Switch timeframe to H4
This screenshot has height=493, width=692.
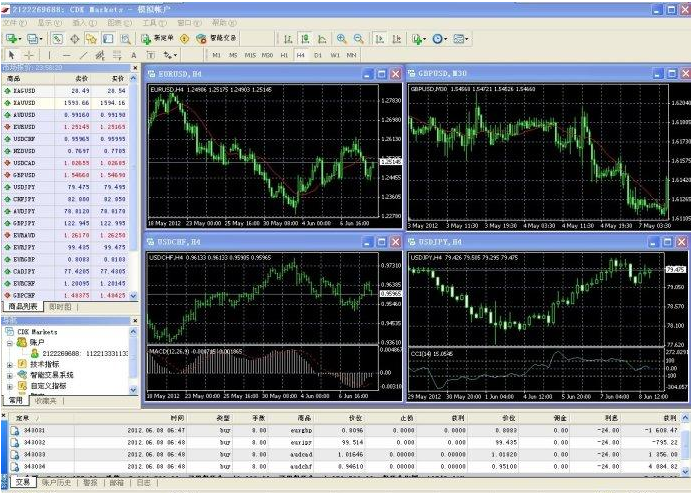point(301,55)
